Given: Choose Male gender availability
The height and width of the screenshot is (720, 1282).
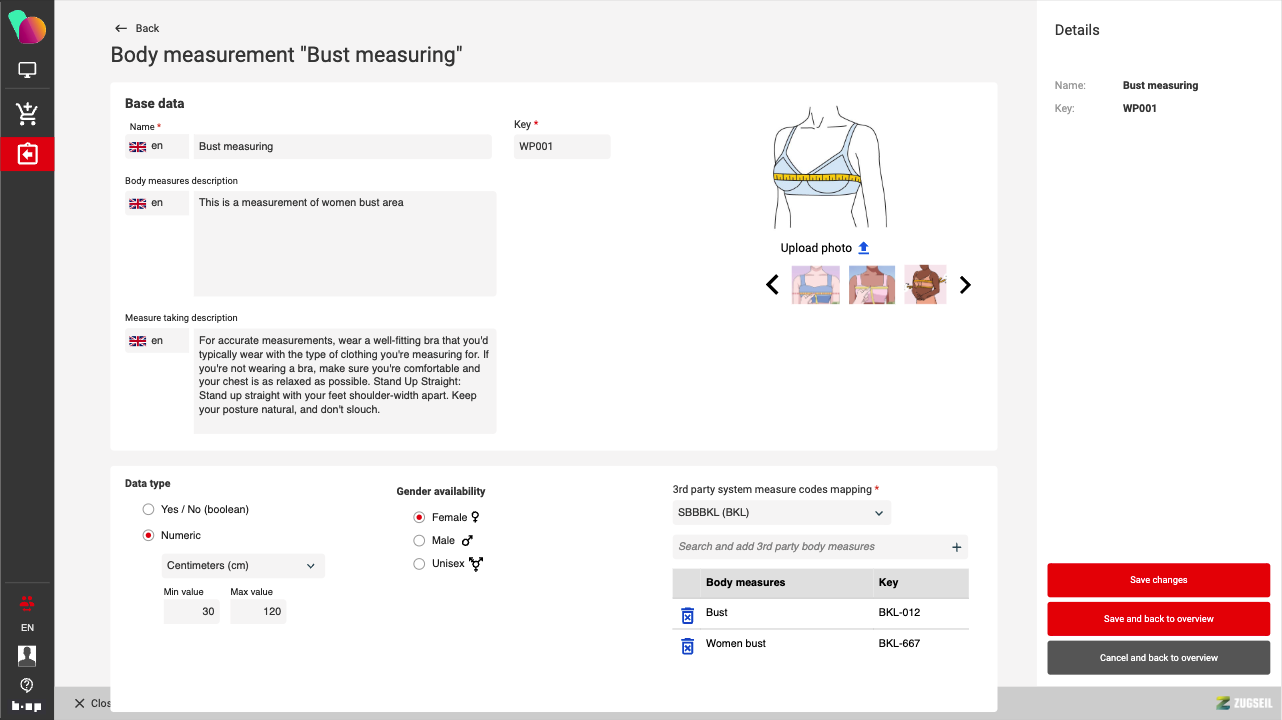Looking at the screenshot, I should coord(419,541).
